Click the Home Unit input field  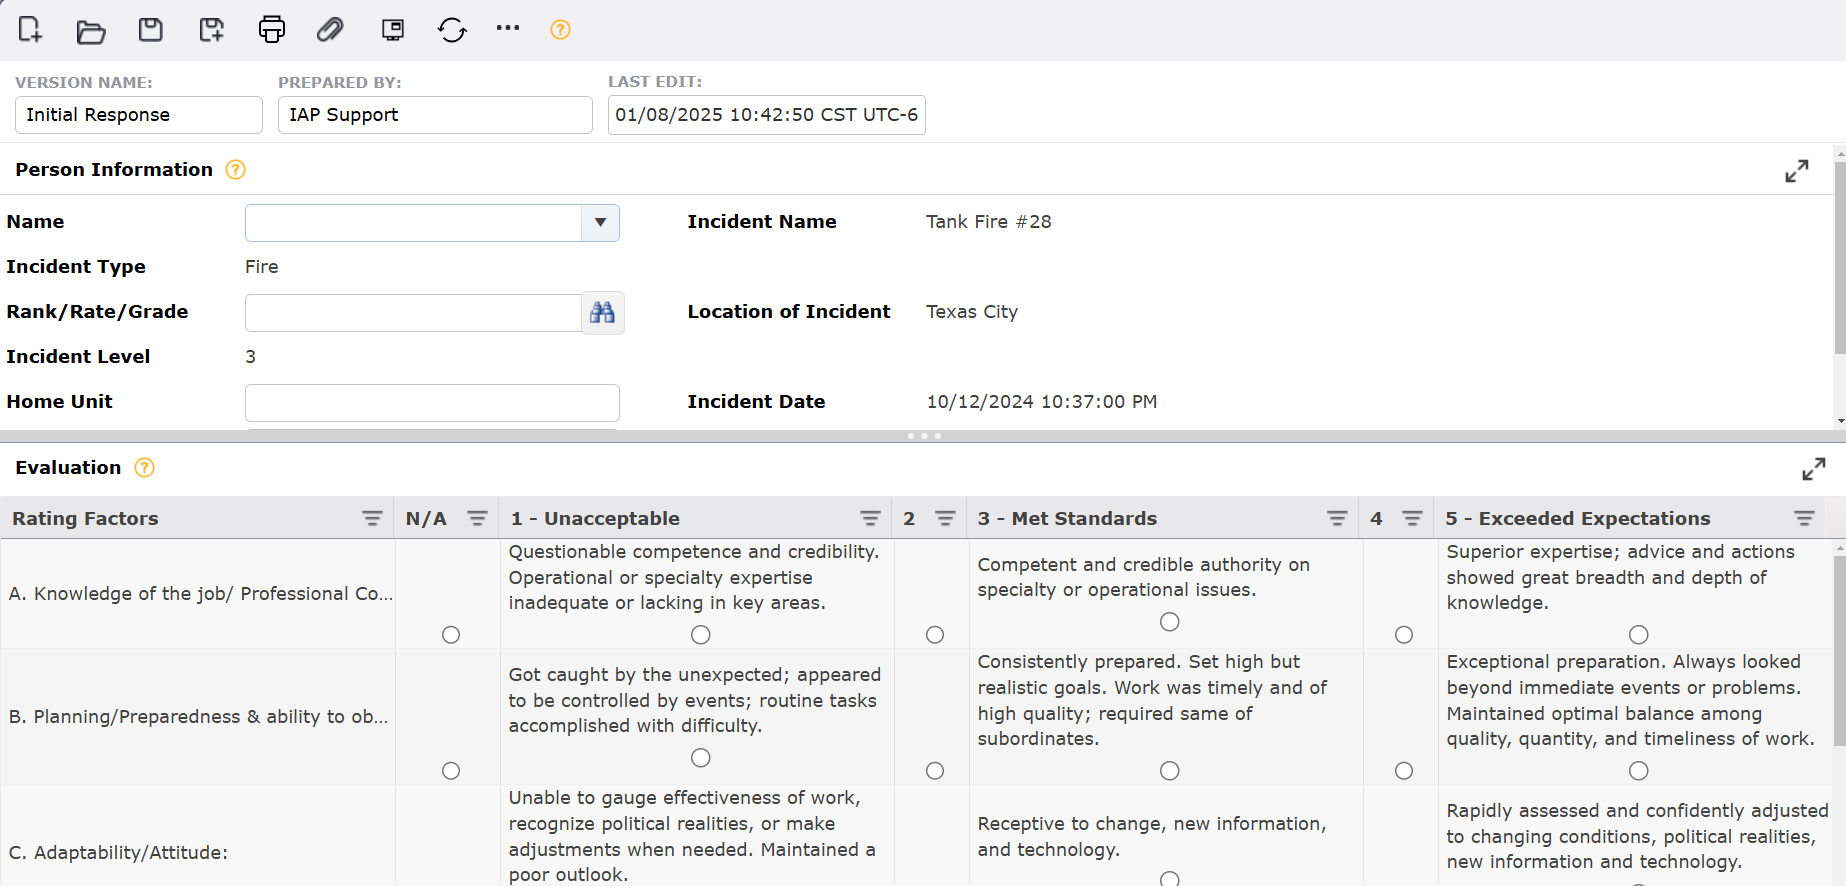(432, 403)
